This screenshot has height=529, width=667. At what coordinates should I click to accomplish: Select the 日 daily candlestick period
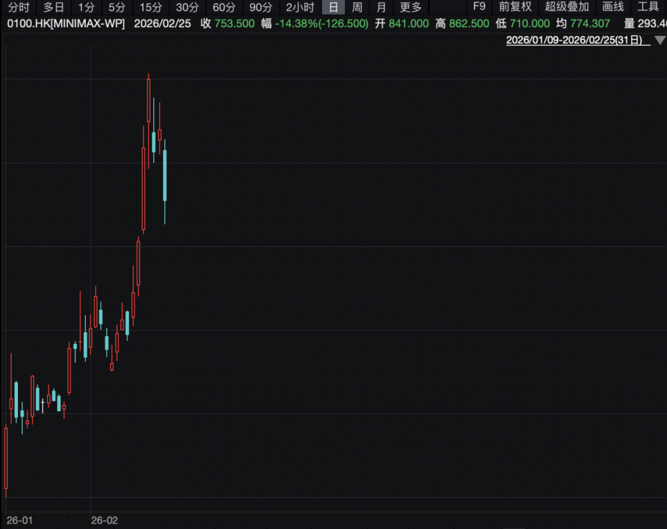click(x=333, y=7)
